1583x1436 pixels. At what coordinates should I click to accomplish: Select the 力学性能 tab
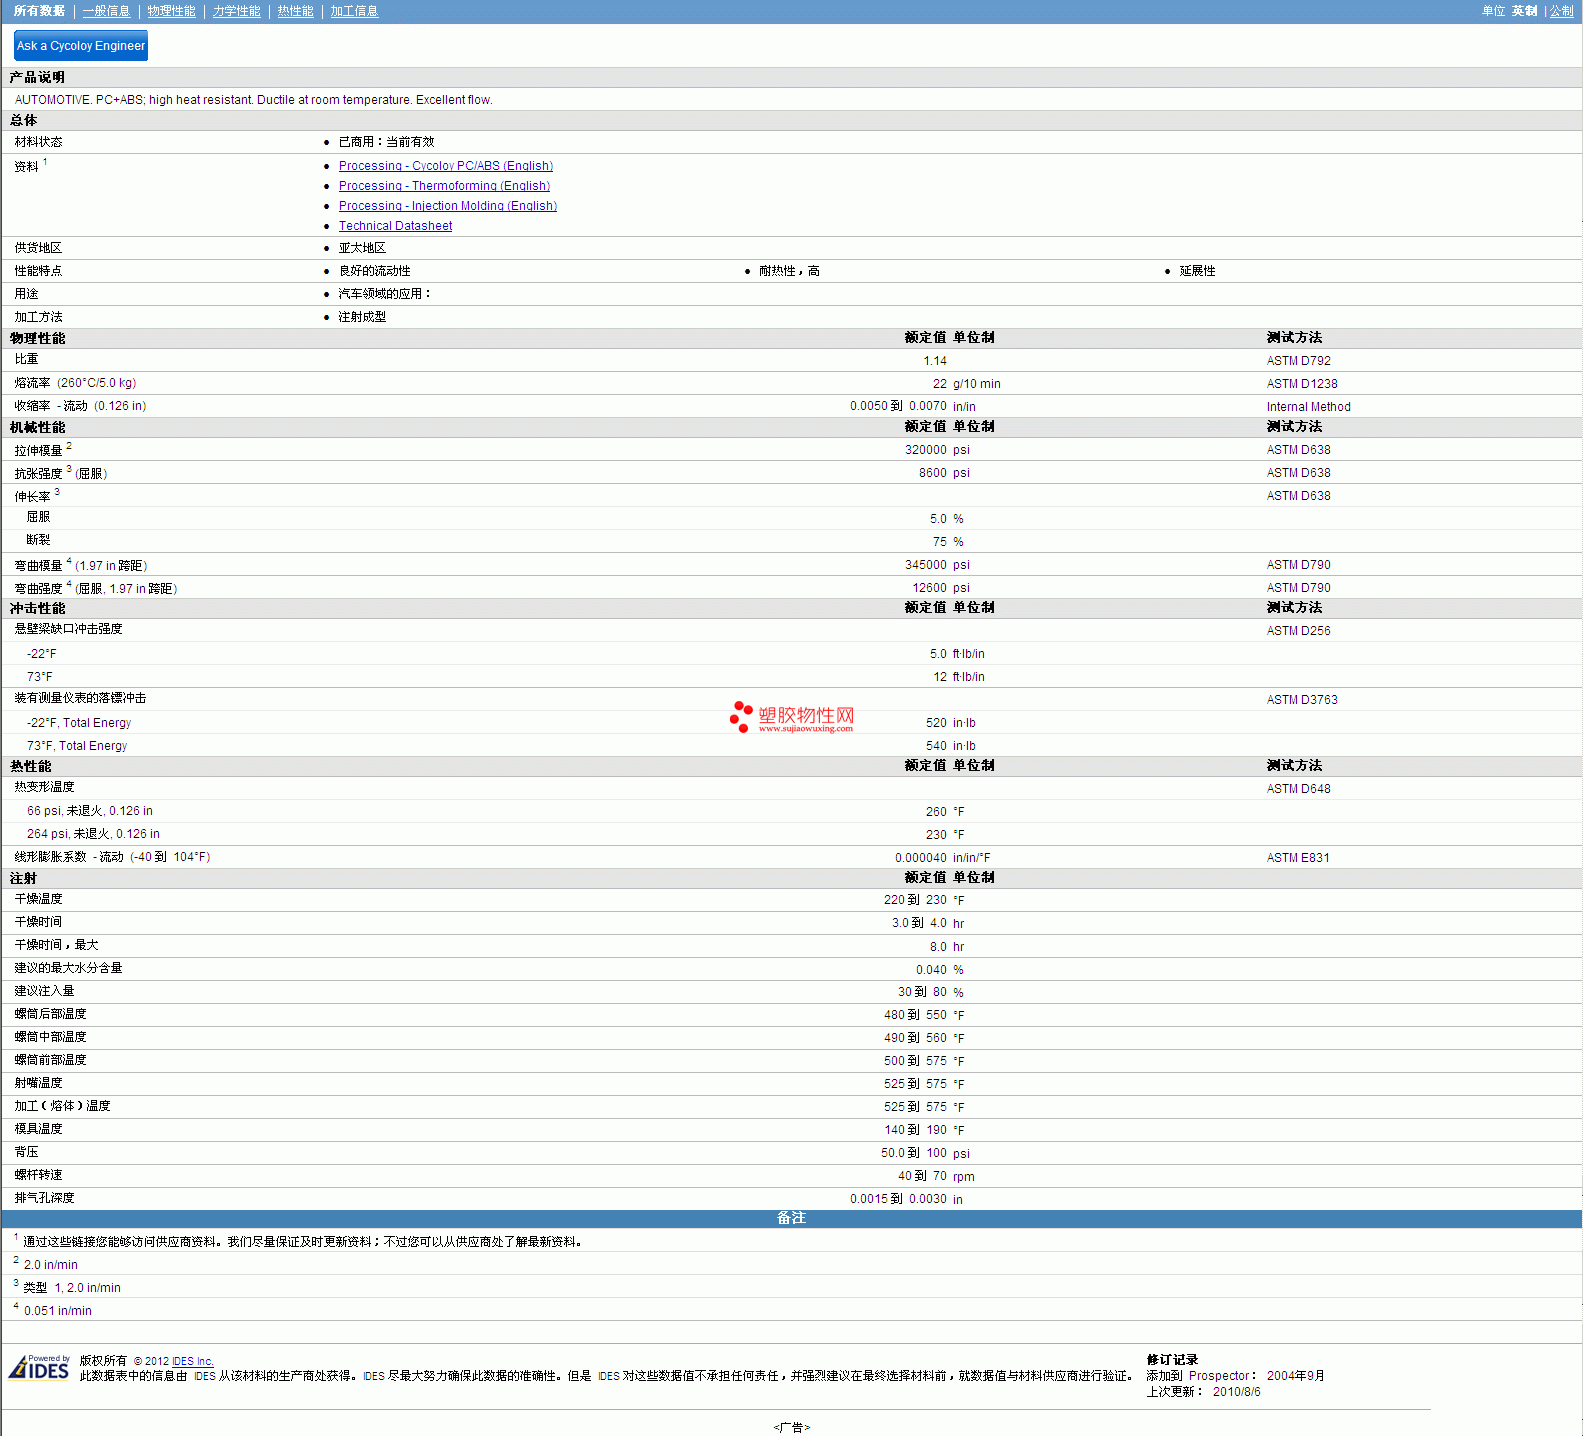pyautogui.click(x=236, y=11)
